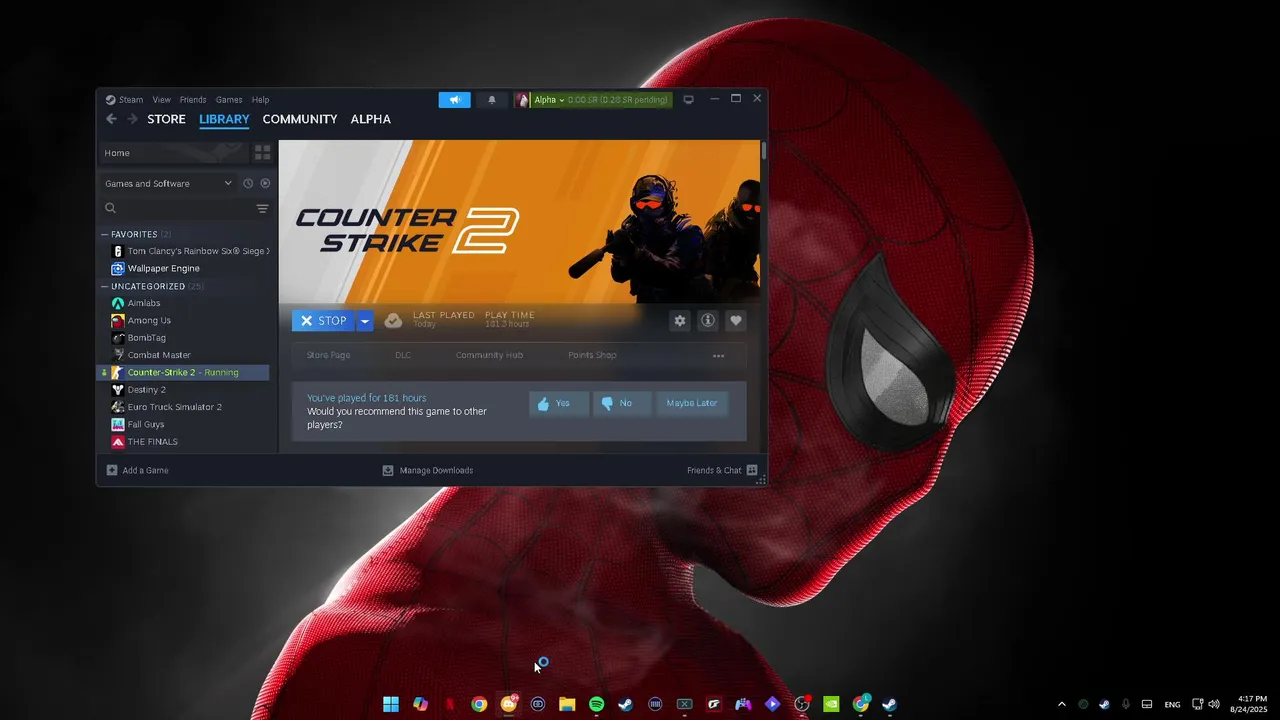Open the Spotify taskbar icon
This screenshot has height=720, width=1280.
(596, 704)
